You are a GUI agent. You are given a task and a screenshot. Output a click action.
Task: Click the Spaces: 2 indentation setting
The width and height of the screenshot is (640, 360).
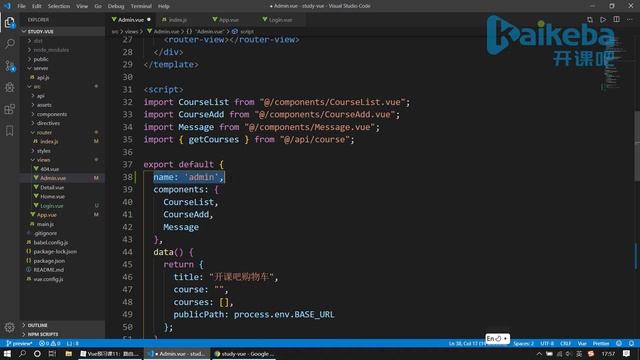point(524,344)
